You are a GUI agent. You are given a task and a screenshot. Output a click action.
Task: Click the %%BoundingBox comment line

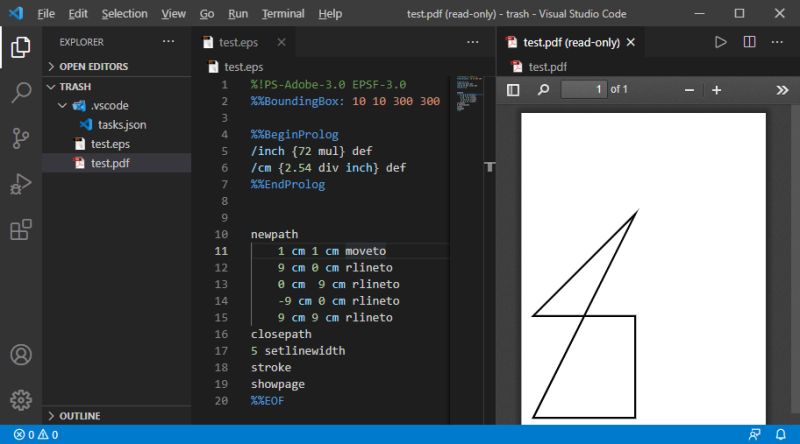345,101
